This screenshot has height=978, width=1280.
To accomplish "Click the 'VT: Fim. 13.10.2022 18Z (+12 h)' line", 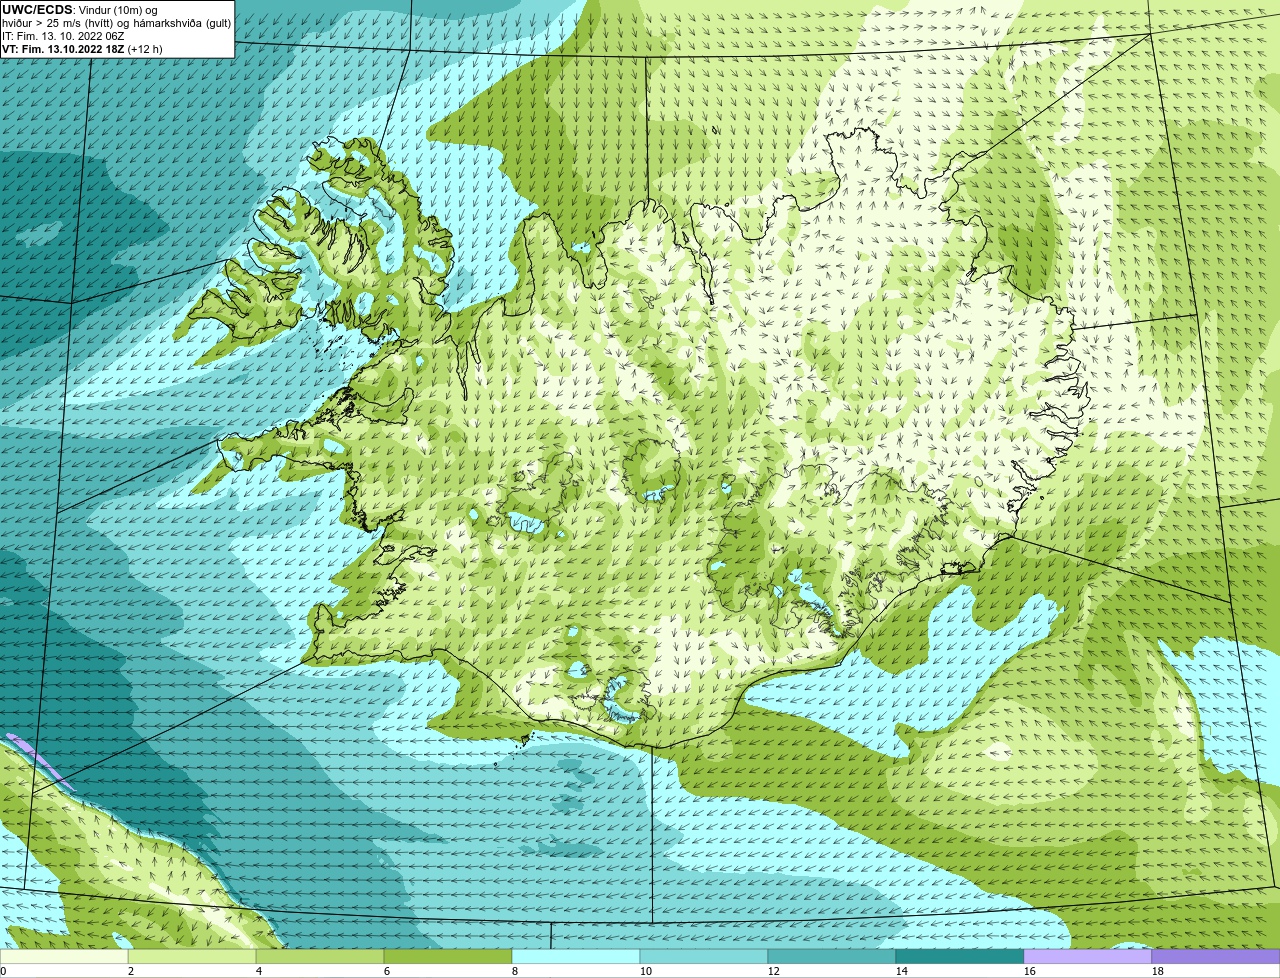I will point(82,48).
